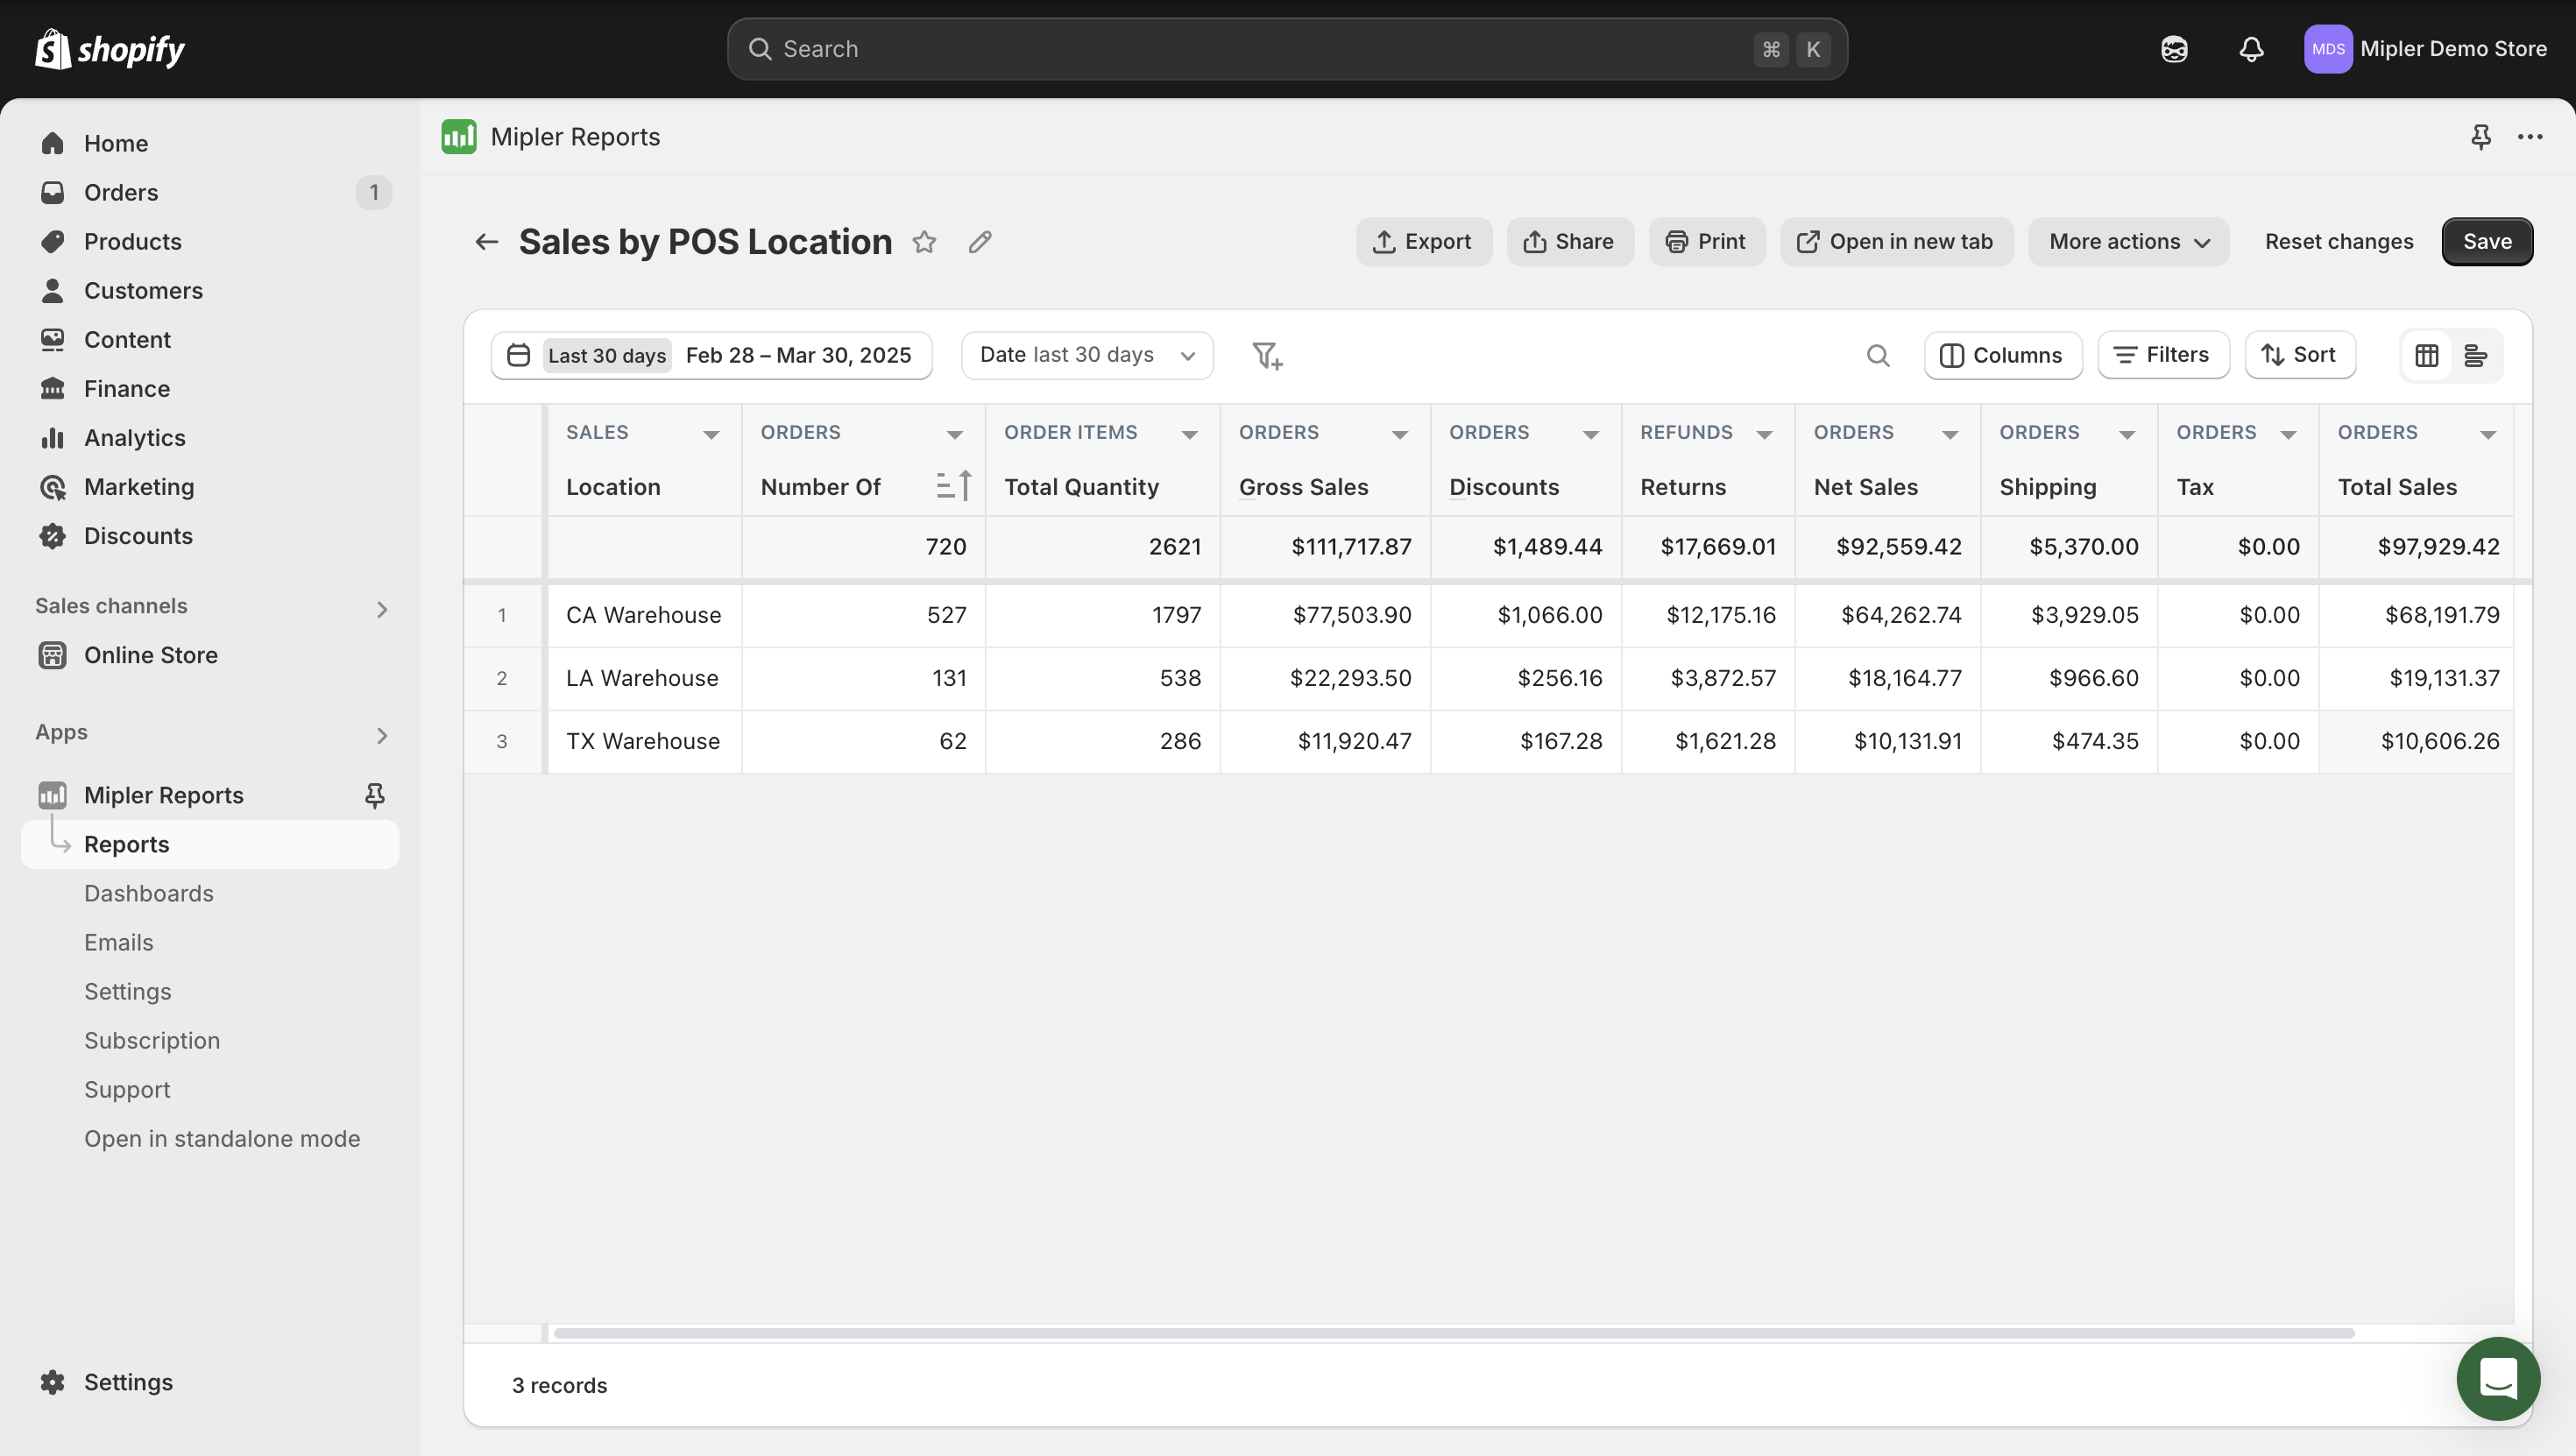Pin Mipler Reports in the app header

[2481, 137]
